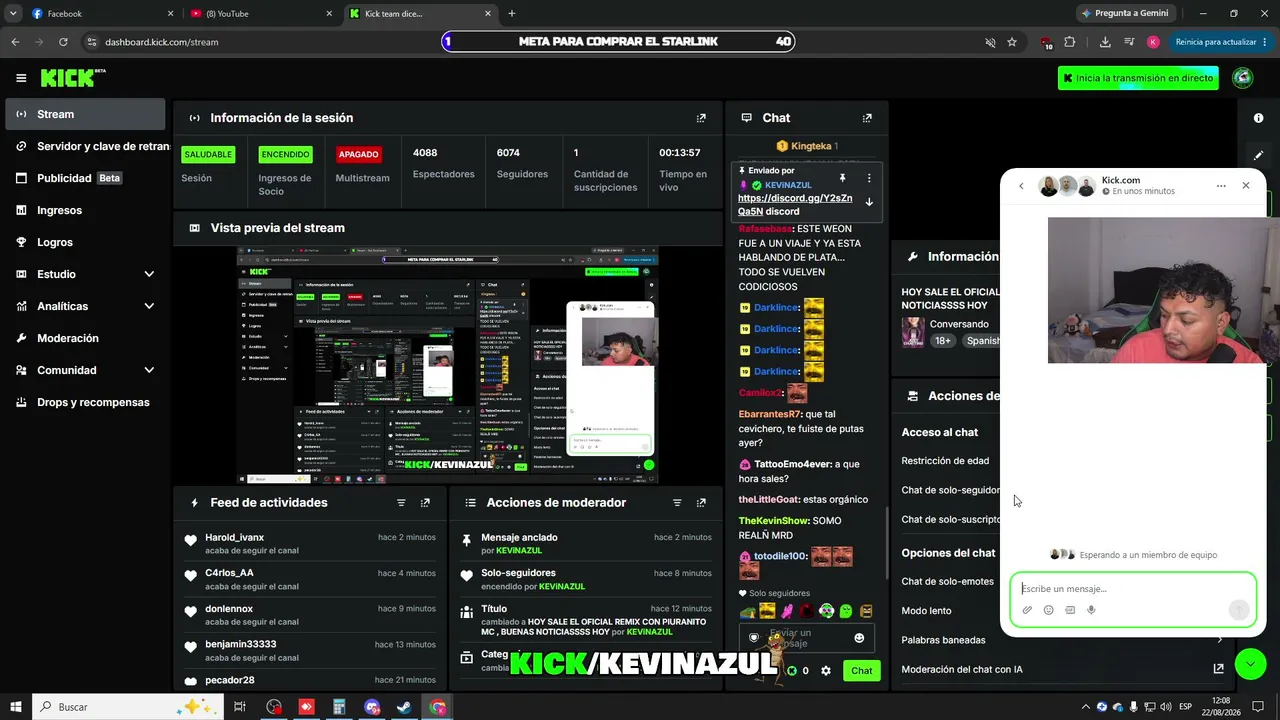The height and width of the screenshot is (720, 1280).
Task: Expand the Estudio sidebar section
Action: [149, 274]
